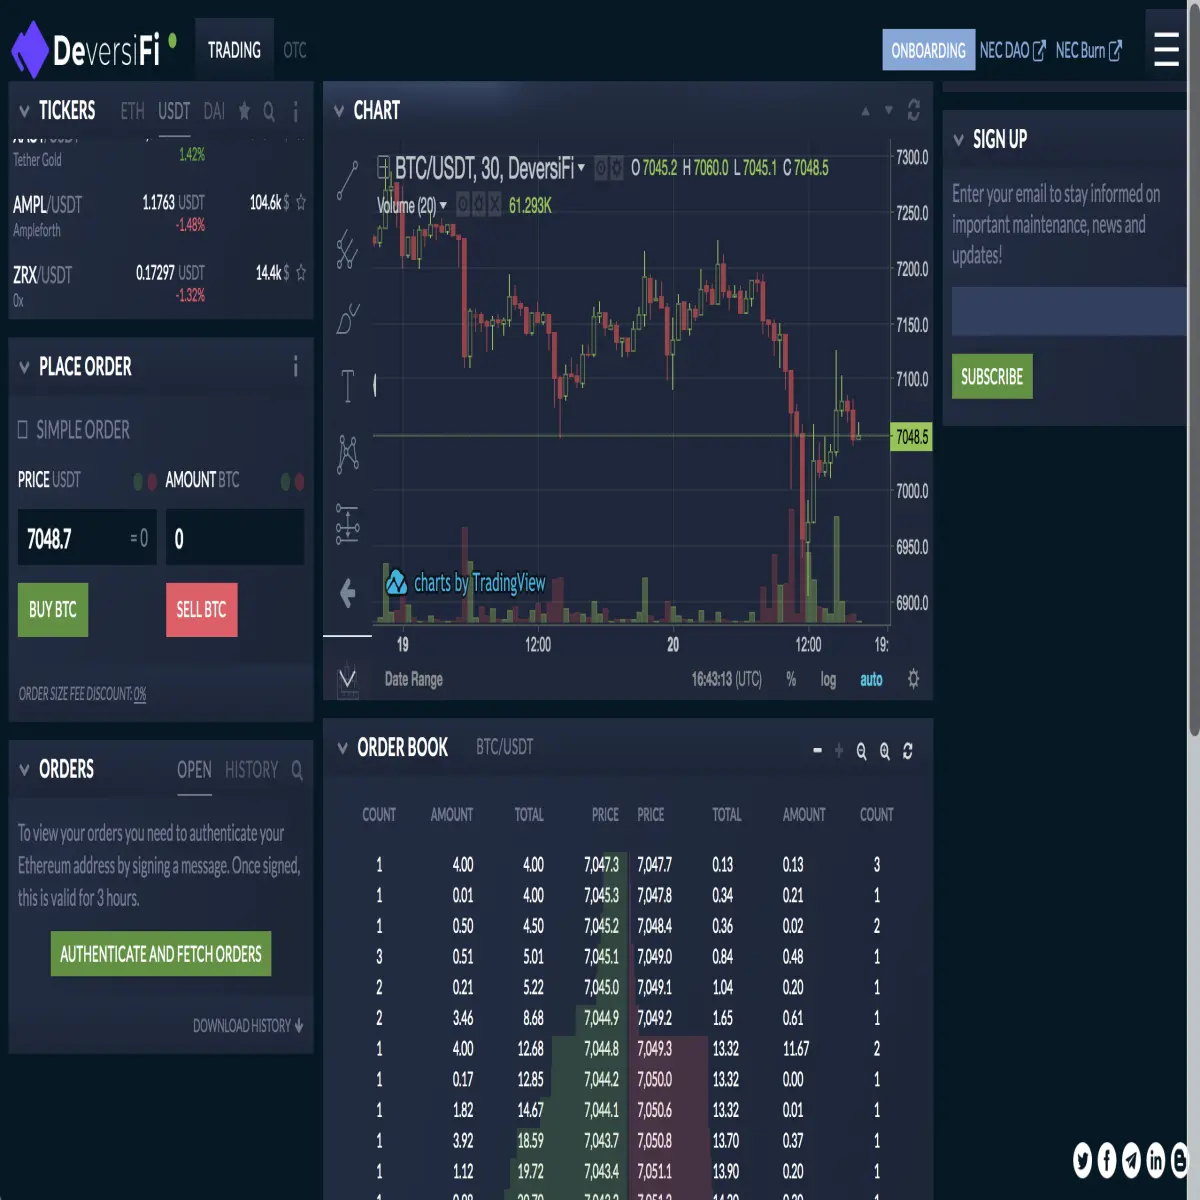1200x1200 pixels.
Task: Open the hamburger main menu
Action: tap(1166, 49)
